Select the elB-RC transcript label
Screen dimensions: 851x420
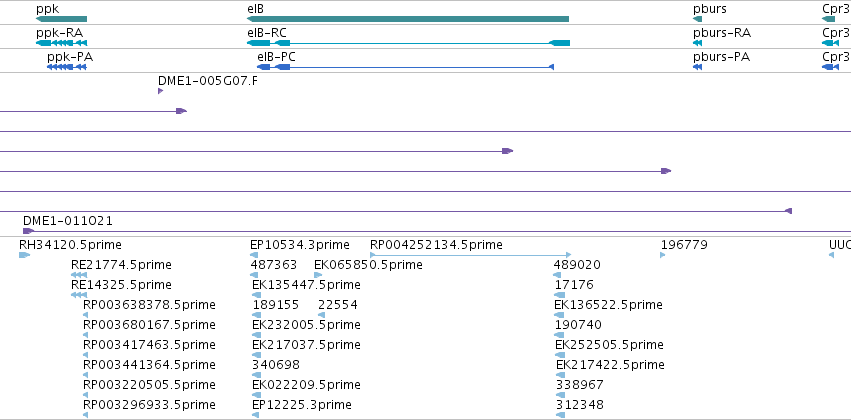click(266, 33)
